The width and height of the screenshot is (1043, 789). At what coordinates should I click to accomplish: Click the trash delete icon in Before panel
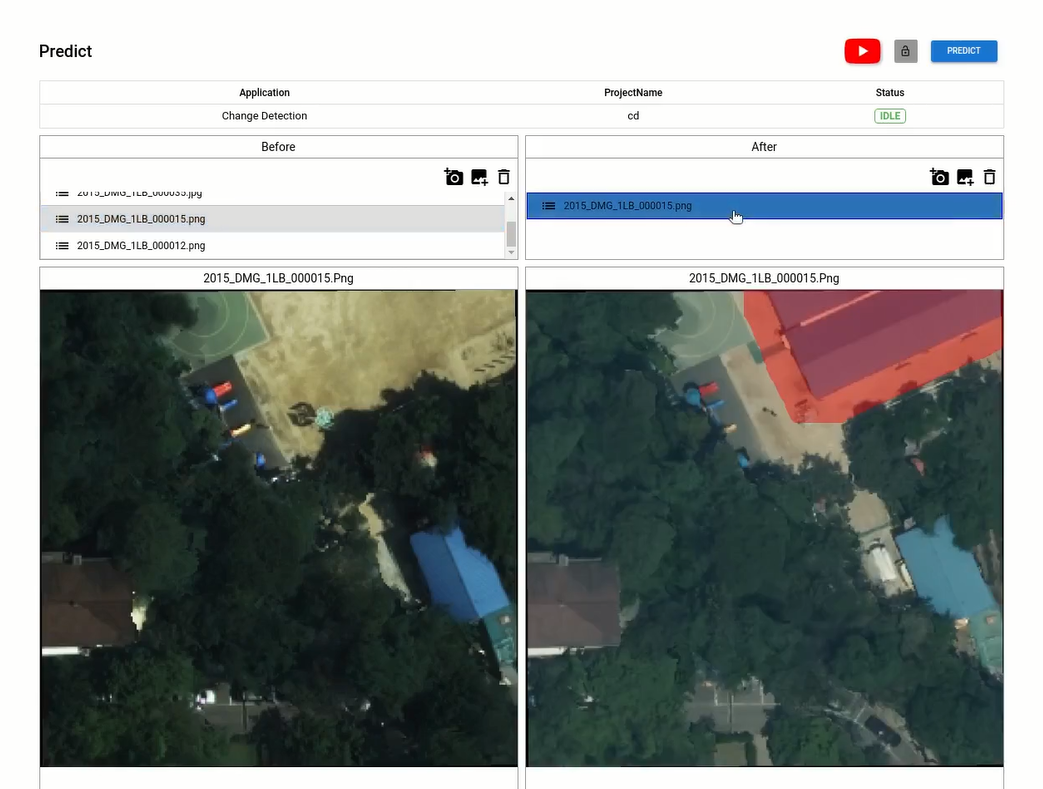click(x=504, y=177)
